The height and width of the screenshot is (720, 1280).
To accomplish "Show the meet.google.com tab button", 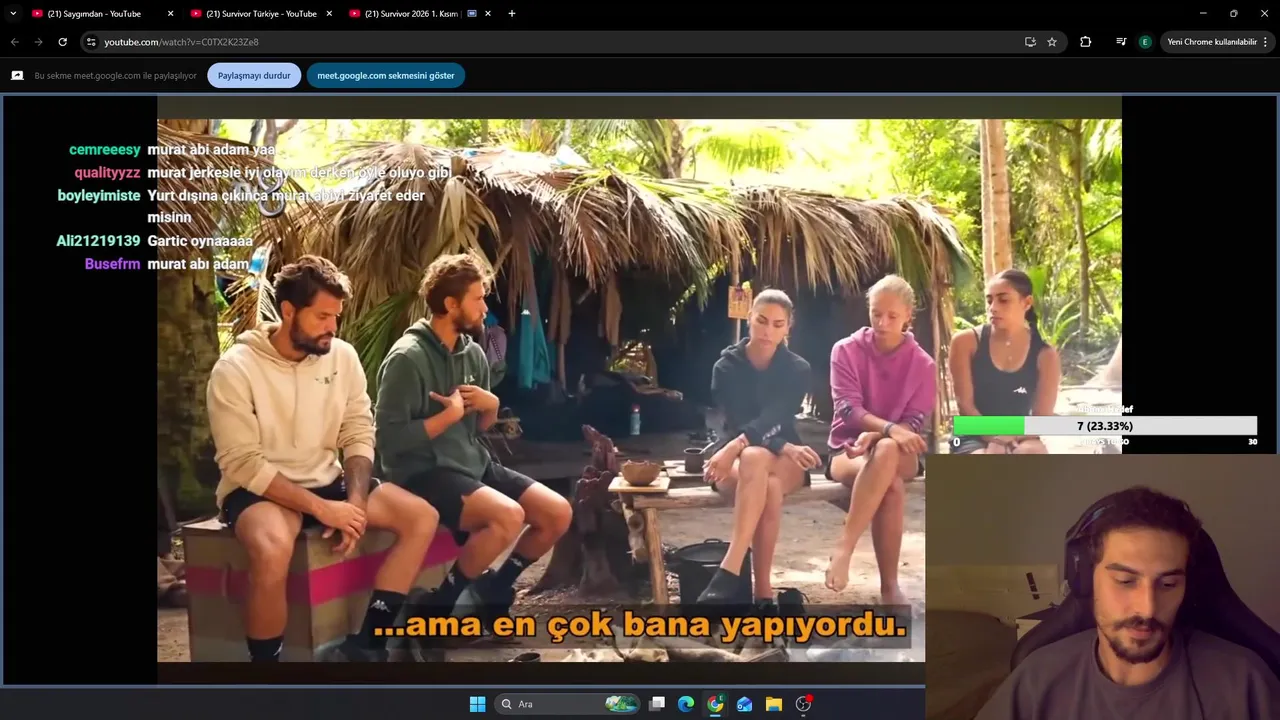I will [386, 76].
